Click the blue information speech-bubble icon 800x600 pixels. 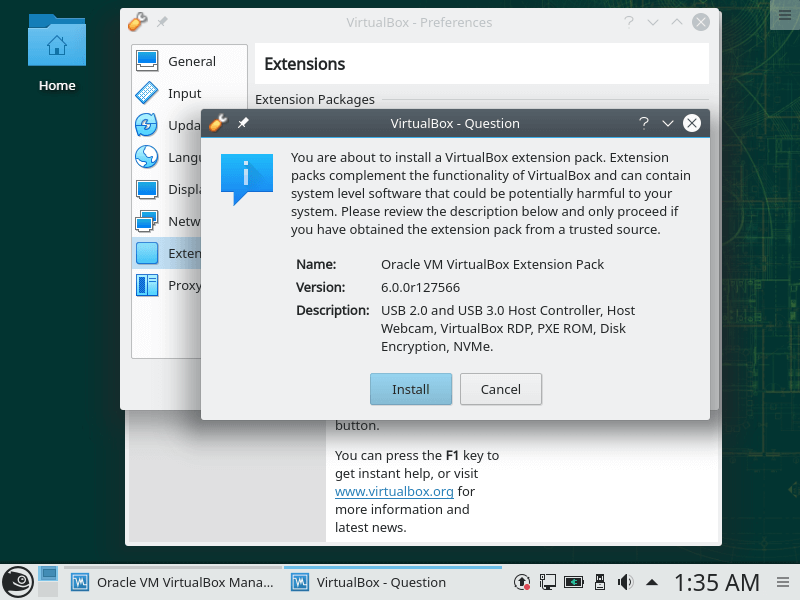pos(247,179)
